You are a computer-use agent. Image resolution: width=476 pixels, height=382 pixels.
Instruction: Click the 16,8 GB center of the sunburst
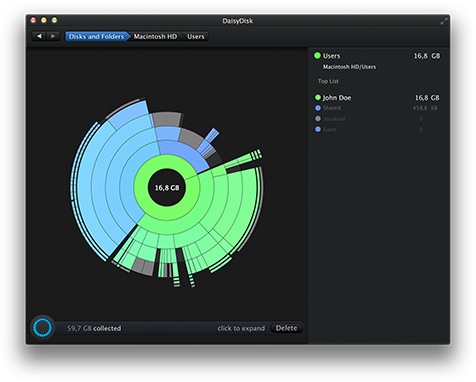tap(167, 188)
